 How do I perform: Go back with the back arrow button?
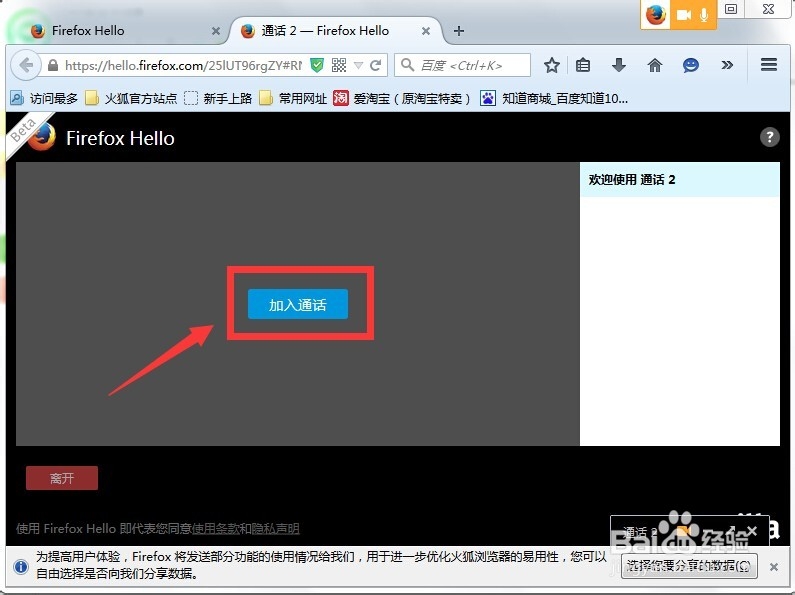point(25,65)
